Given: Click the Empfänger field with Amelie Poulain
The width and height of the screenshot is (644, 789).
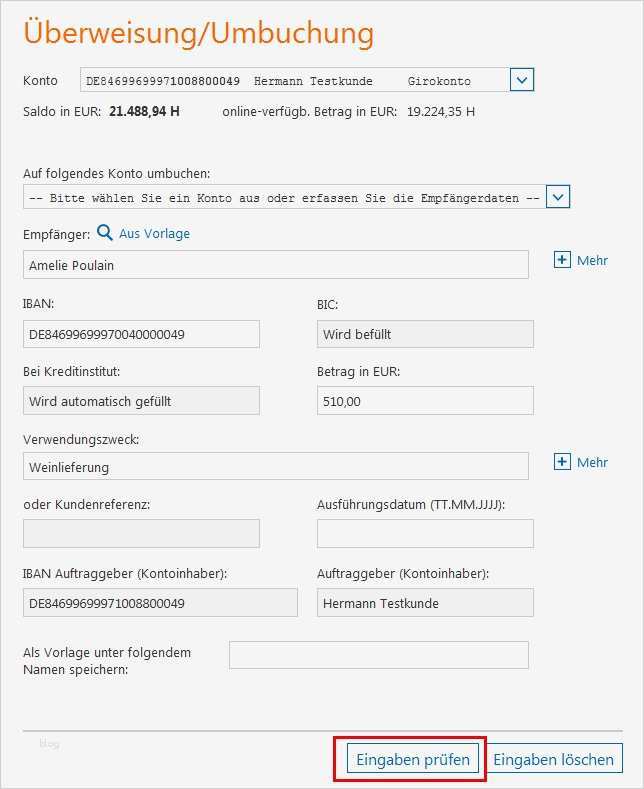Looking at the screenshot, I should pyautogui.click(x=275, y=265).
